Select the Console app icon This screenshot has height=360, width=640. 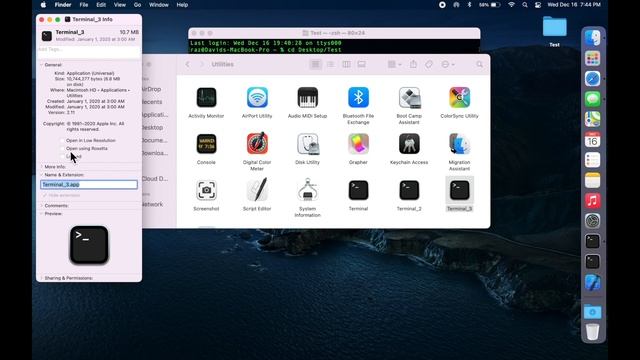click(206, 144)
